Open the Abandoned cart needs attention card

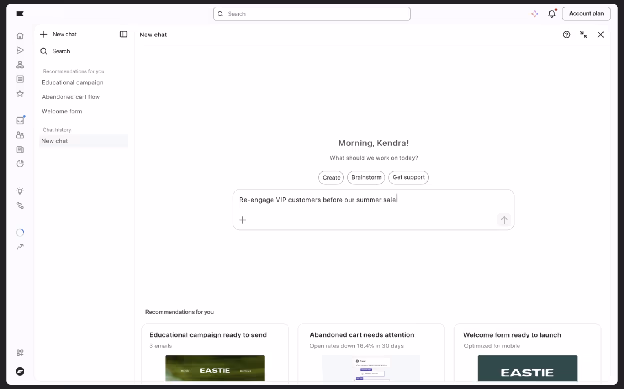[x=371, y=353]
